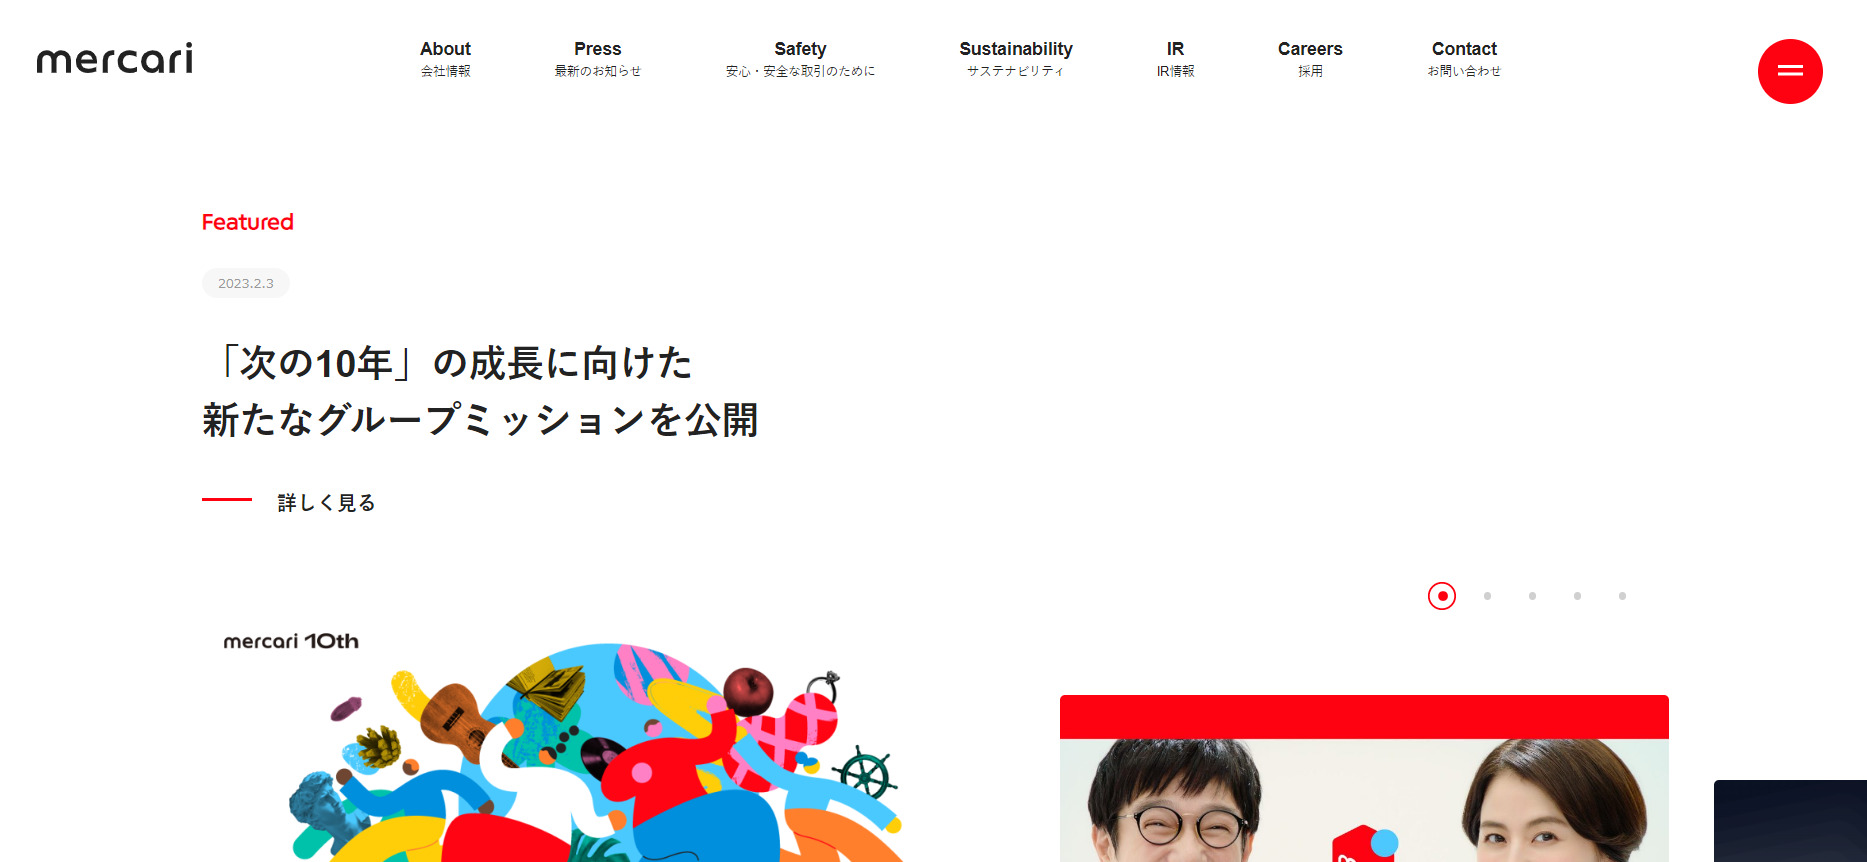Open the red hamburger menu button
Image resolution: width=1867 pixels, height=862 pixels.
pyautogui.click(x=1790, y=71)
